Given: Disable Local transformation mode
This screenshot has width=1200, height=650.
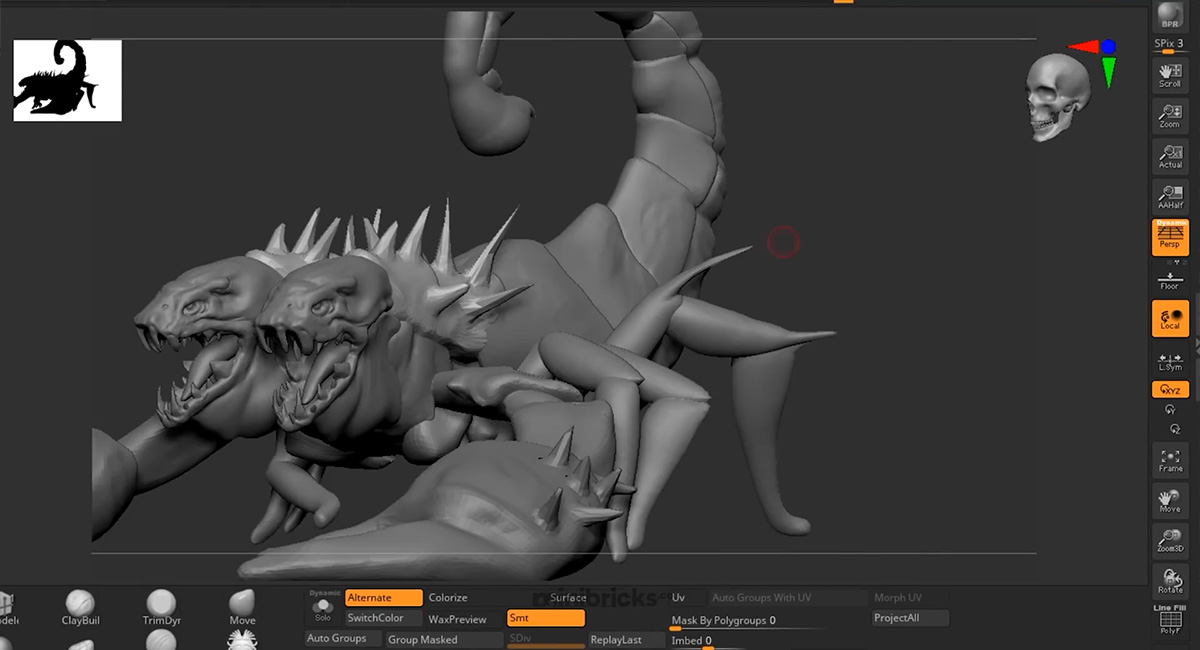Looking at the screenshot, I should (x=1170, y=318).
